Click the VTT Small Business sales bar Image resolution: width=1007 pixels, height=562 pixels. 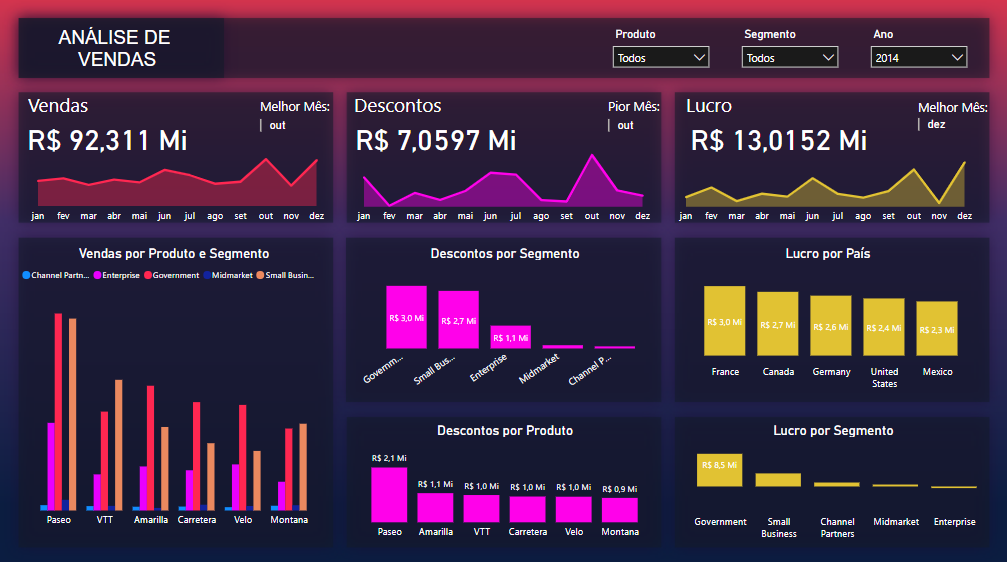(119, 445)
